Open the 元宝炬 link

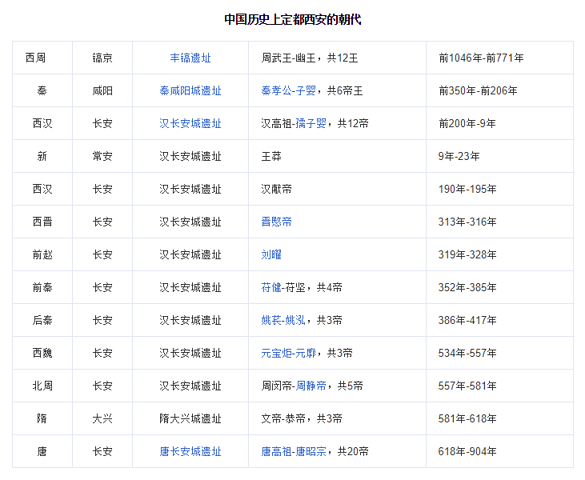pyautogui.click(x=276, y=353)
